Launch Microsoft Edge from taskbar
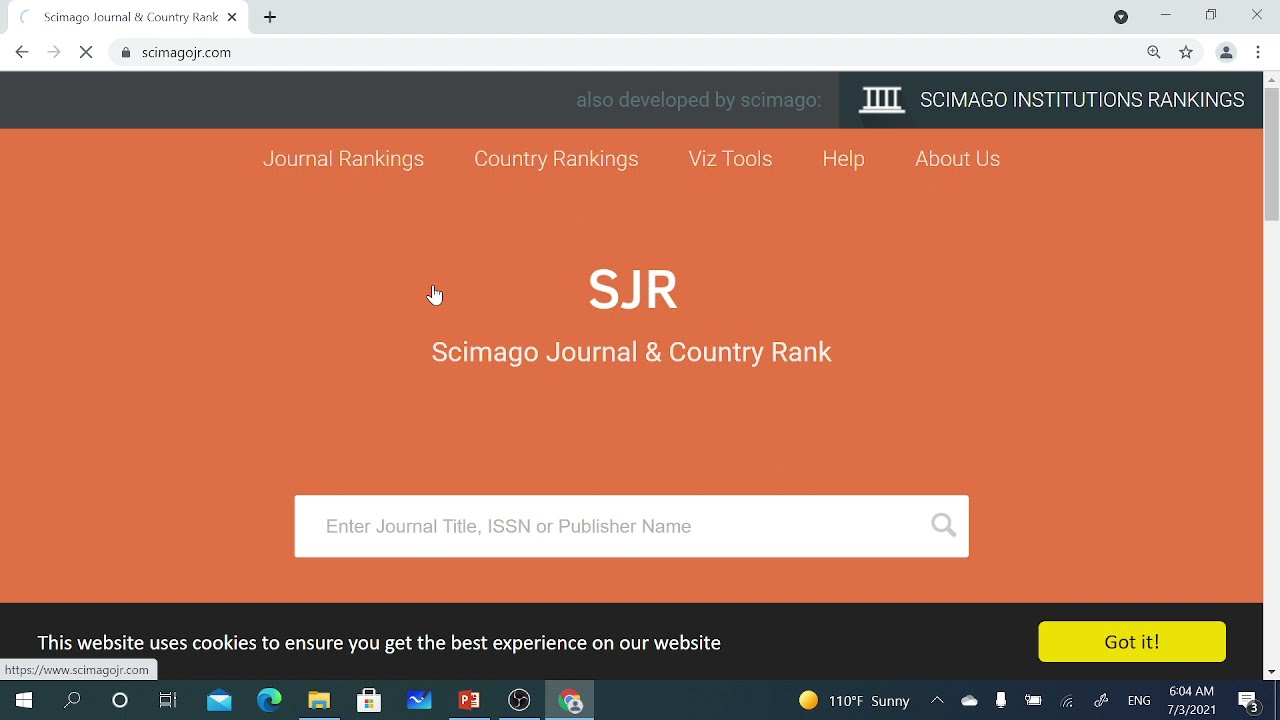Screen dimensions: 1280x720 coord(269,701)
